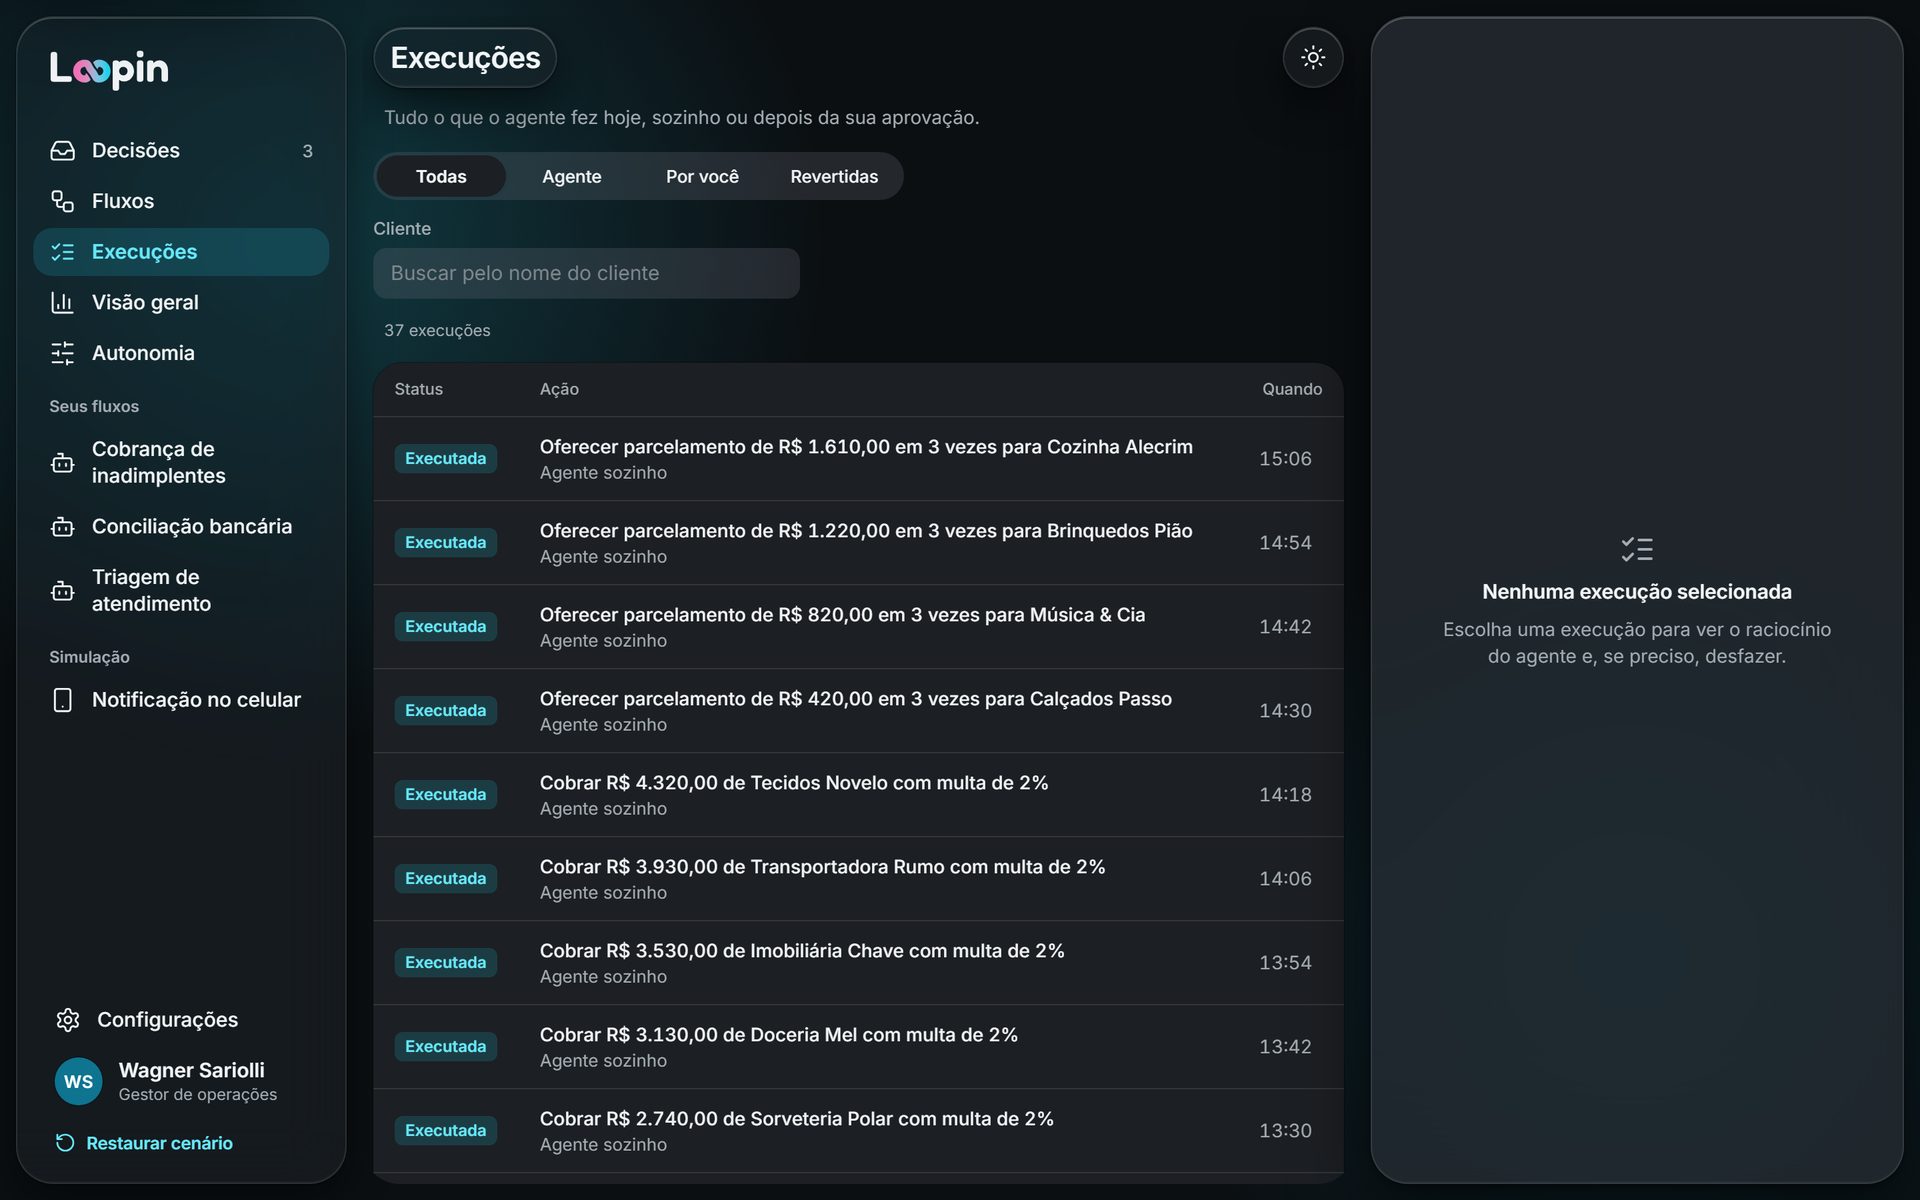Toggle light theme with sun icon

tap(1313, 57)
